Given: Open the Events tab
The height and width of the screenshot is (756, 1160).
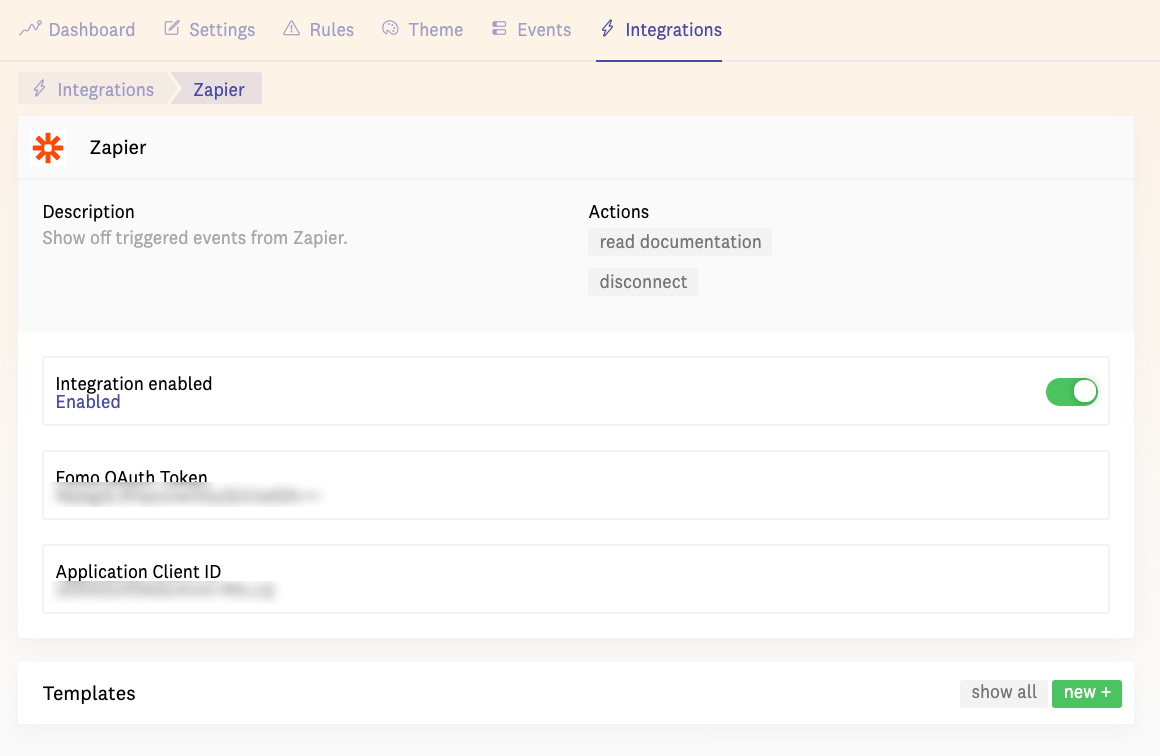Looking at the screenshot, I should pyautogui.click(x=532, y=30).
